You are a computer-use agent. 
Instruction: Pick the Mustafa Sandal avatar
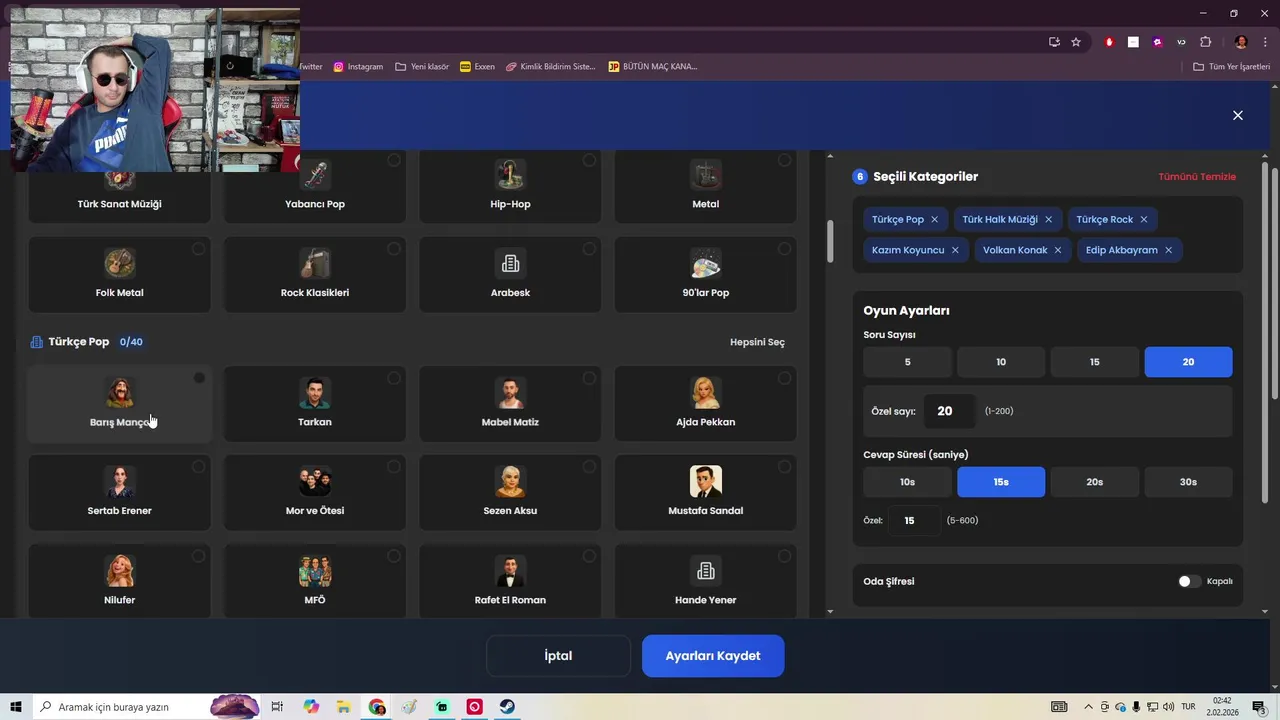[706, 482]
